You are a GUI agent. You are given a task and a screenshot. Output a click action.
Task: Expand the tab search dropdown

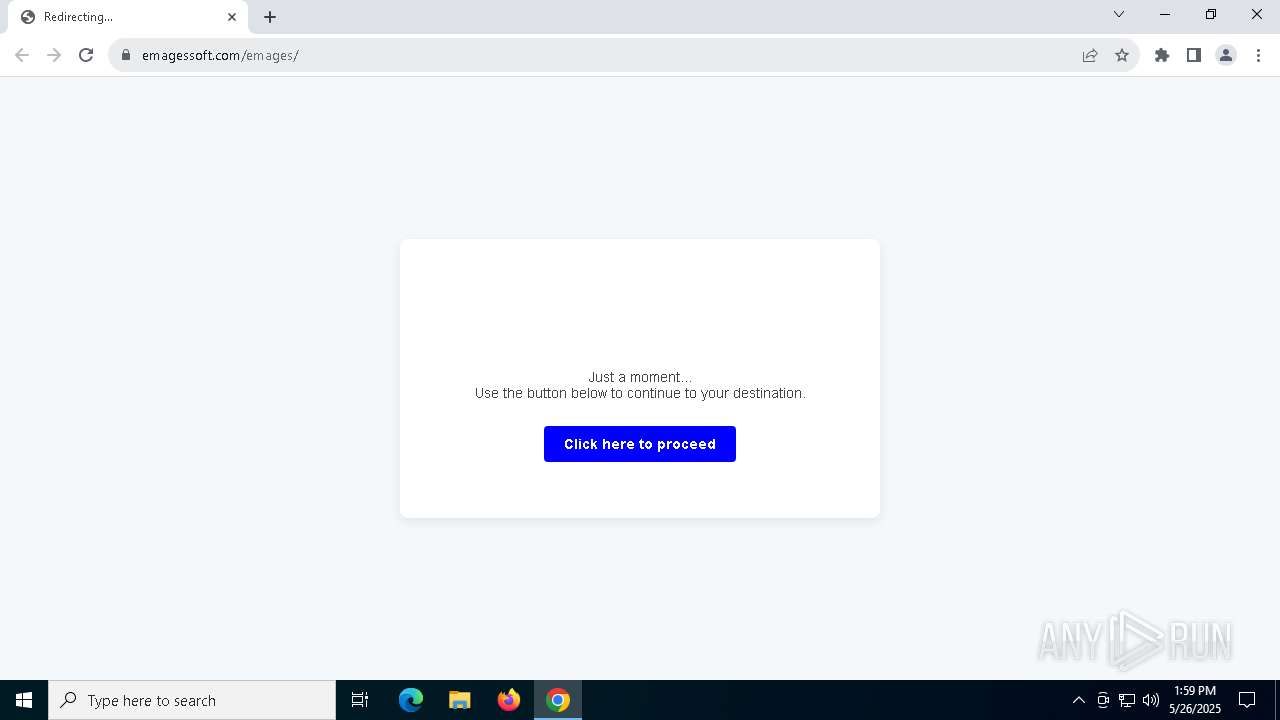(x=1119, y=14)
